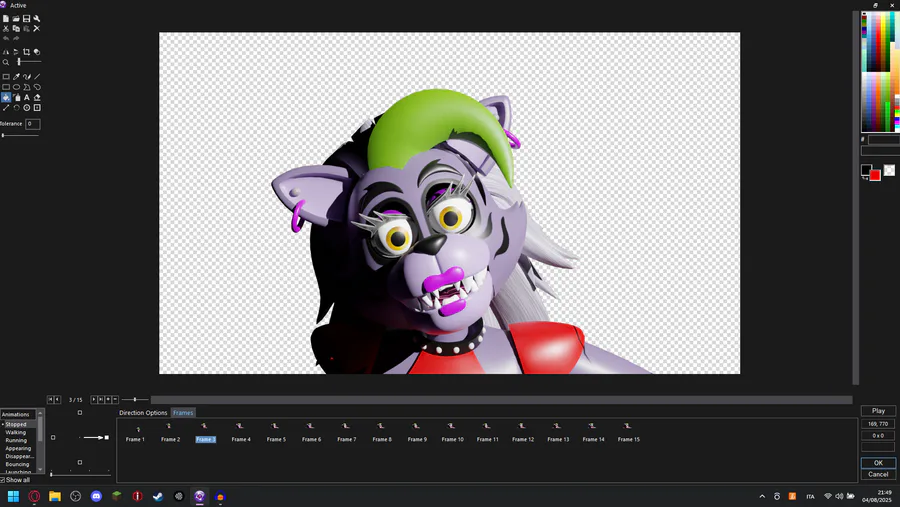Select the Line tool
The image size is (900, 507).
pos(37,76)
